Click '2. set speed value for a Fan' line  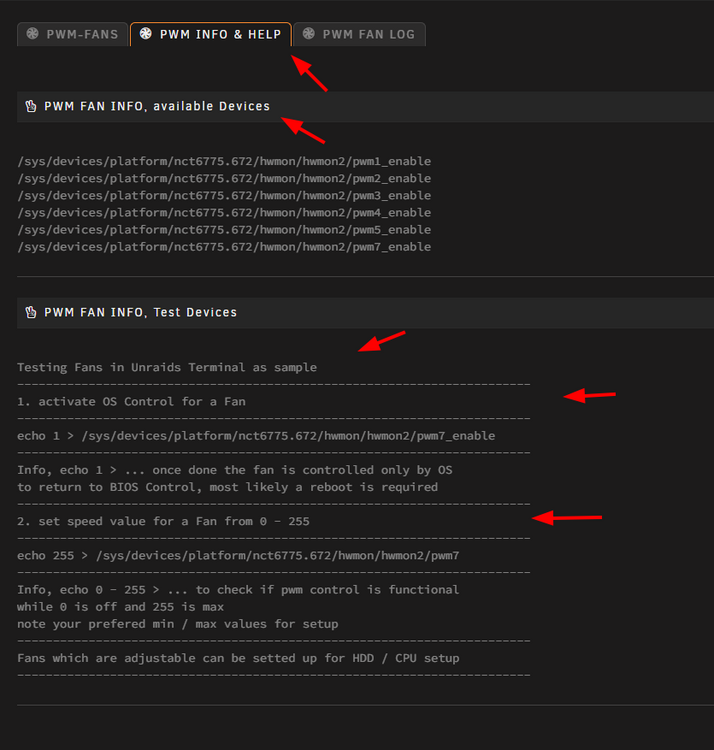tap(164, 521)
